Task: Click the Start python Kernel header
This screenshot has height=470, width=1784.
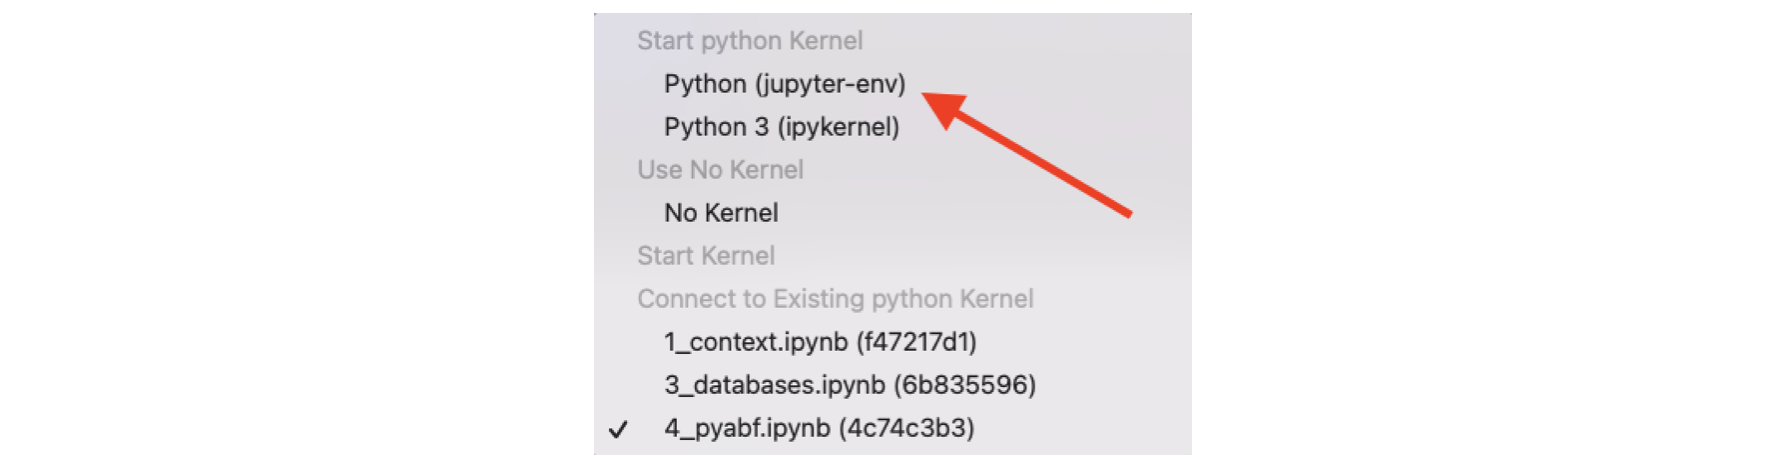Action: pos(749,41)
